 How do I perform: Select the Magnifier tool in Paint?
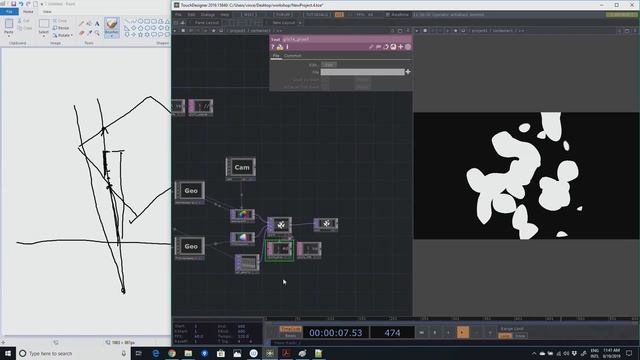[x=97, y=33]
